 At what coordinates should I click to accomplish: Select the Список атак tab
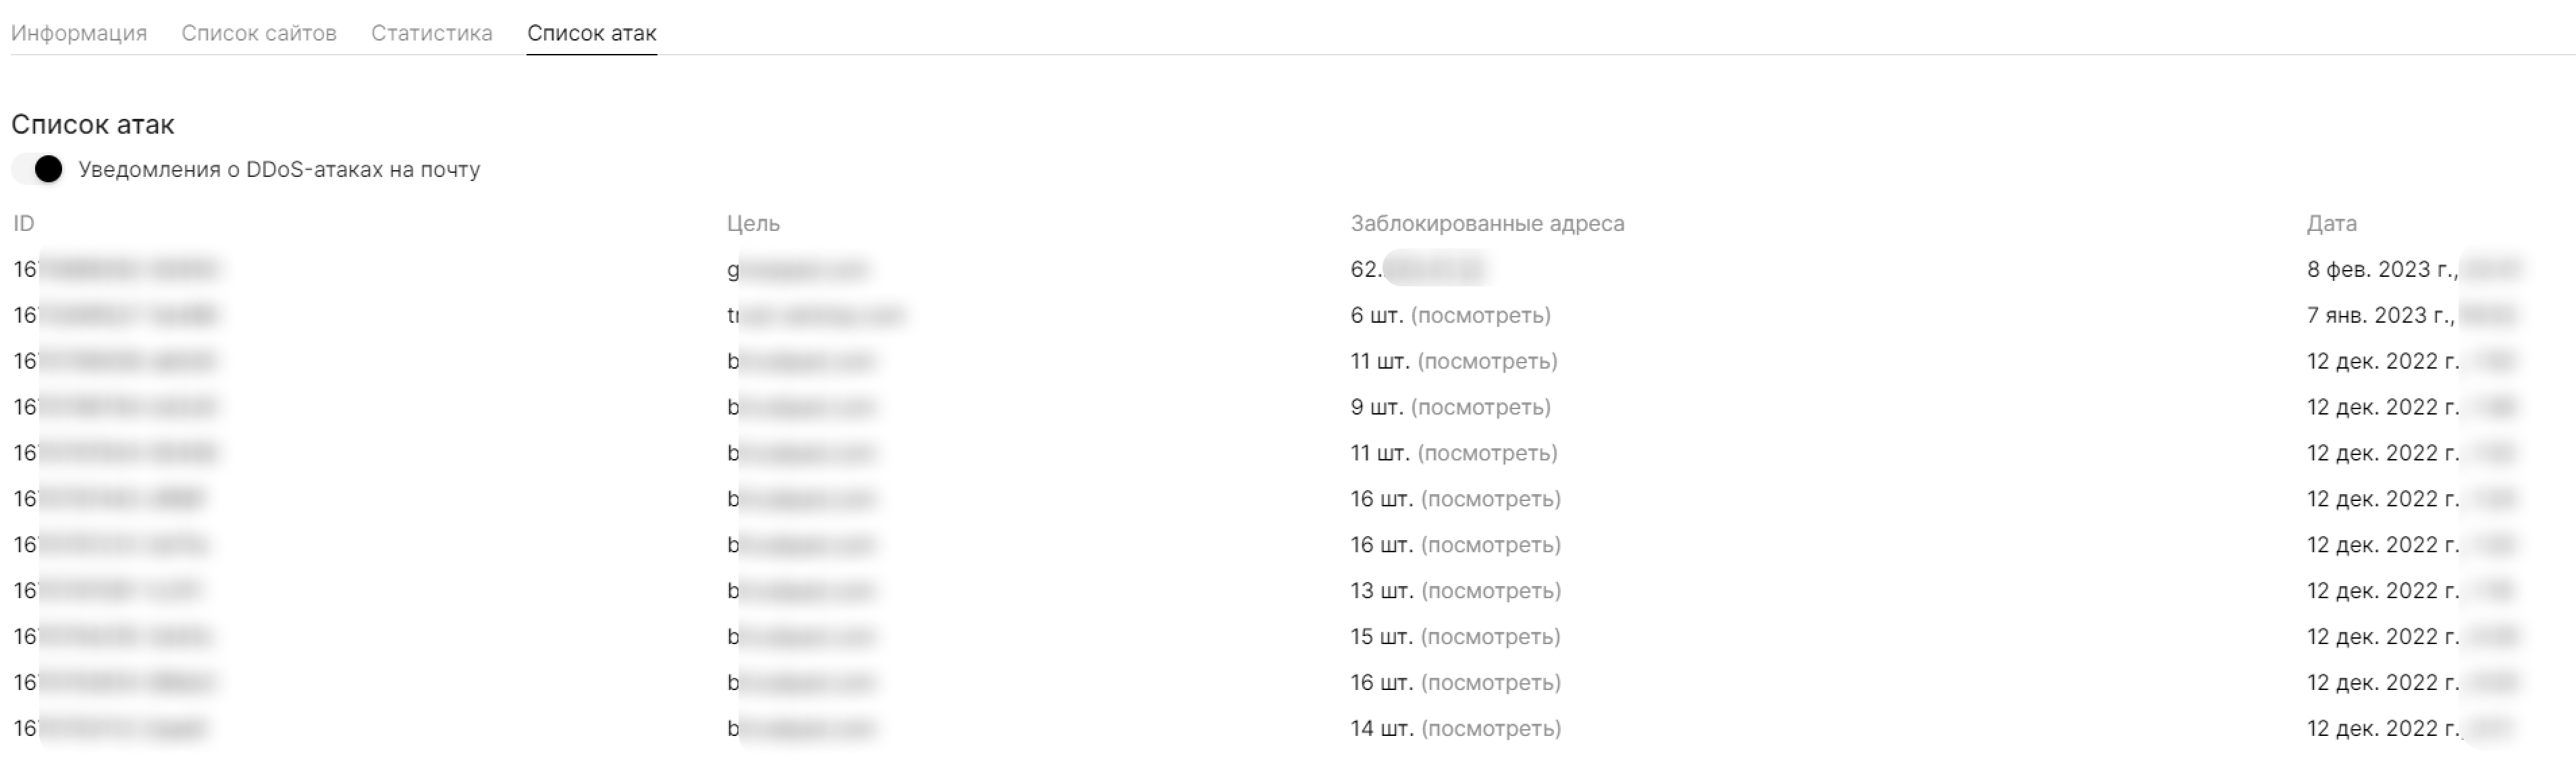coord(591,33)
